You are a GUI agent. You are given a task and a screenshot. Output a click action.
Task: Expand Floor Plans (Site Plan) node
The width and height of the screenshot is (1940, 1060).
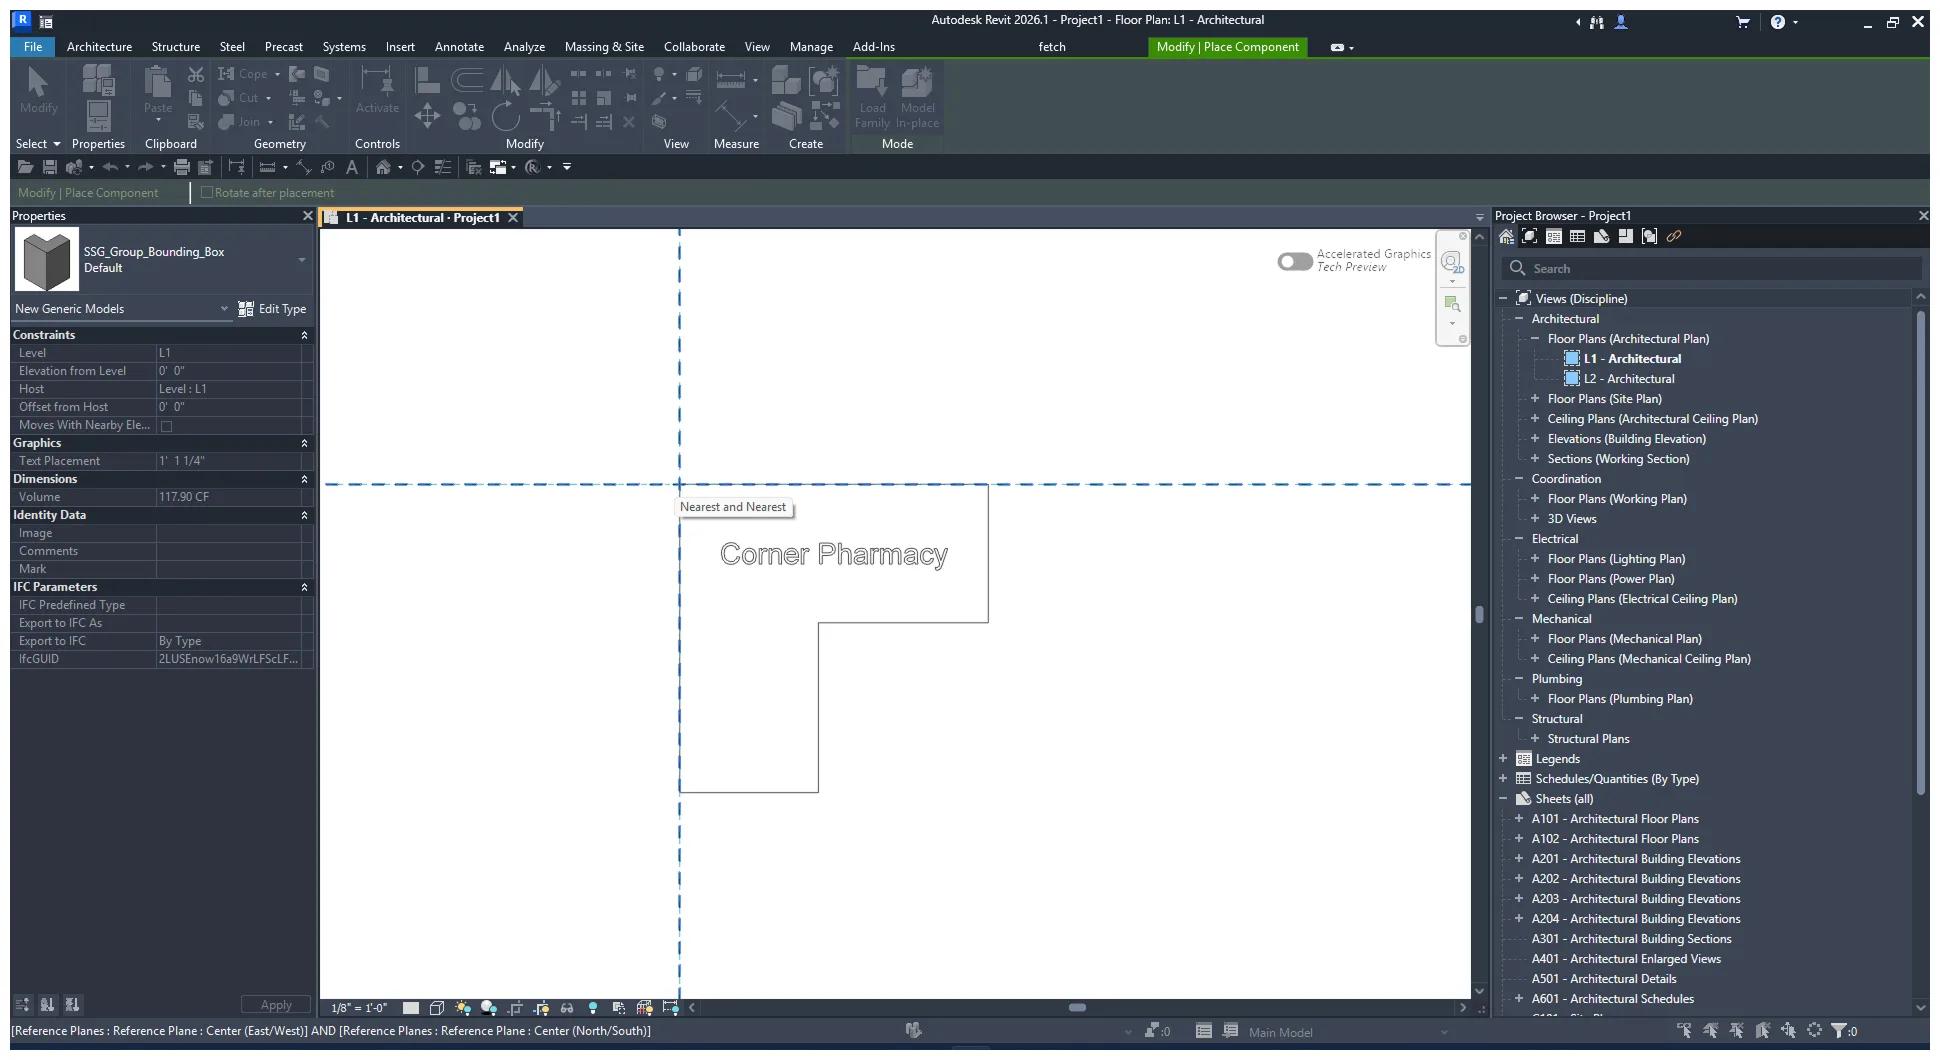1535,398
